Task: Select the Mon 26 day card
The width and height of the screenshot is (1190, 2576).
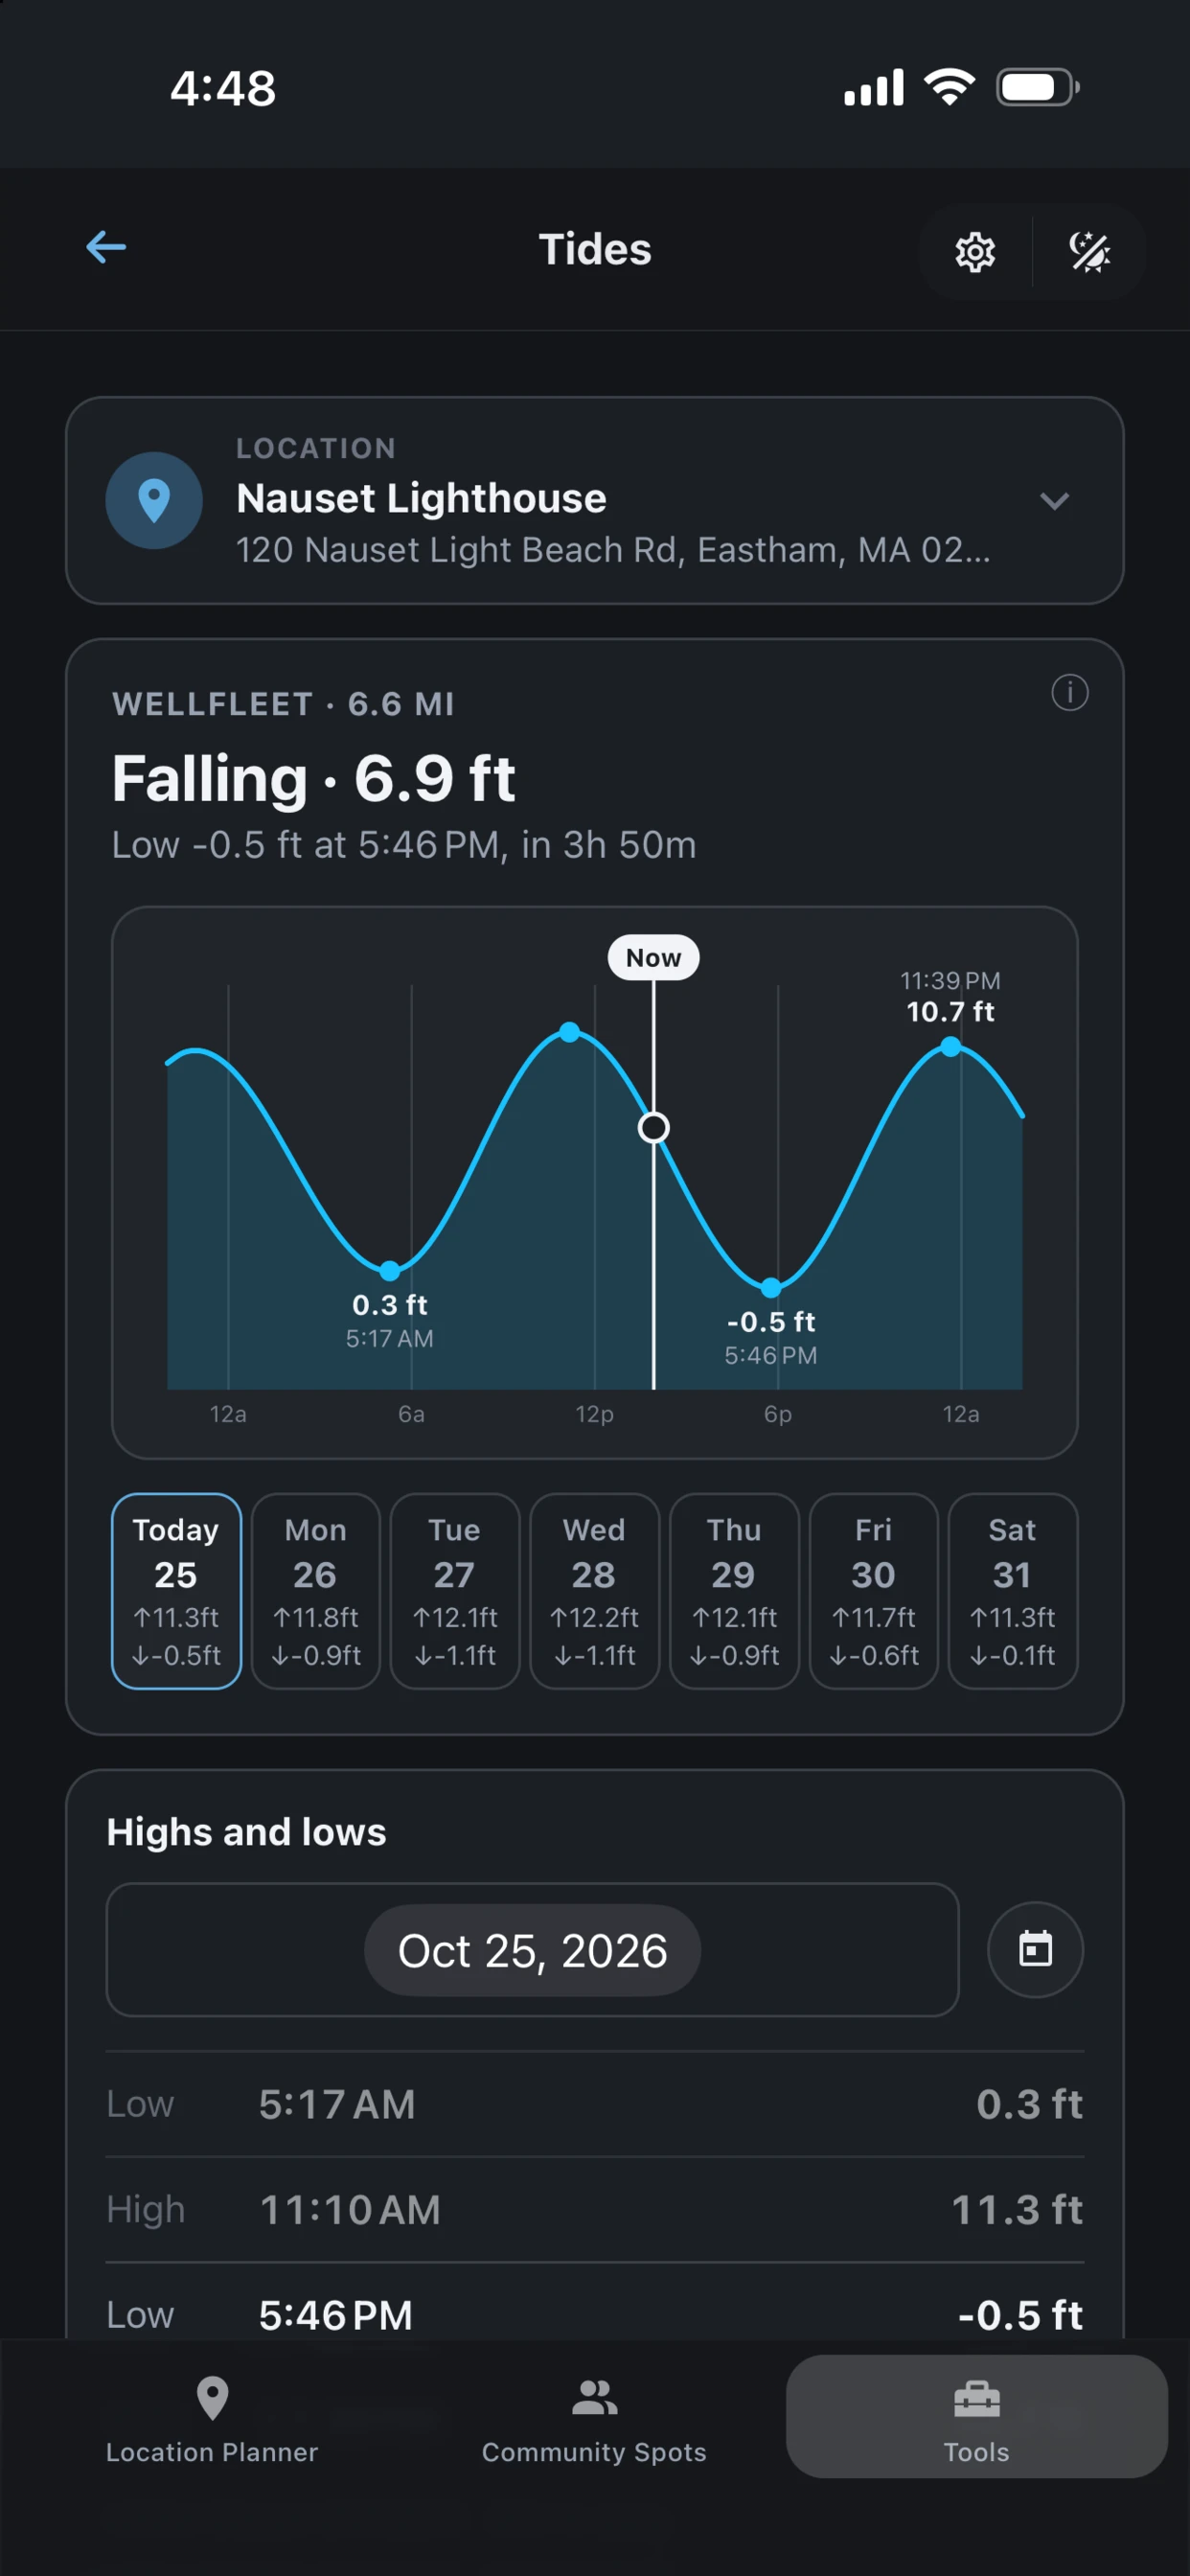Action: coord(315,1590)
